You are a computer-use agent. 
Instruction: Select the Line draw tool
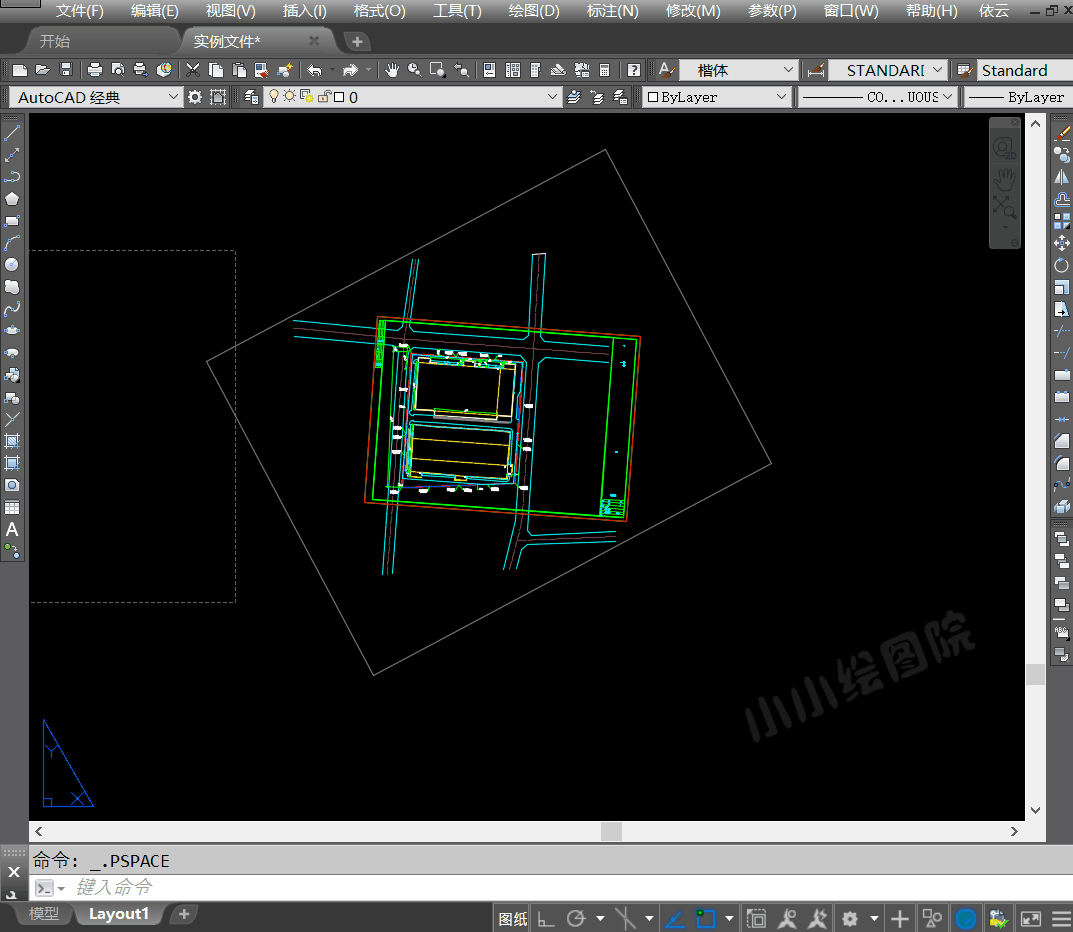[x=12, y=133]
